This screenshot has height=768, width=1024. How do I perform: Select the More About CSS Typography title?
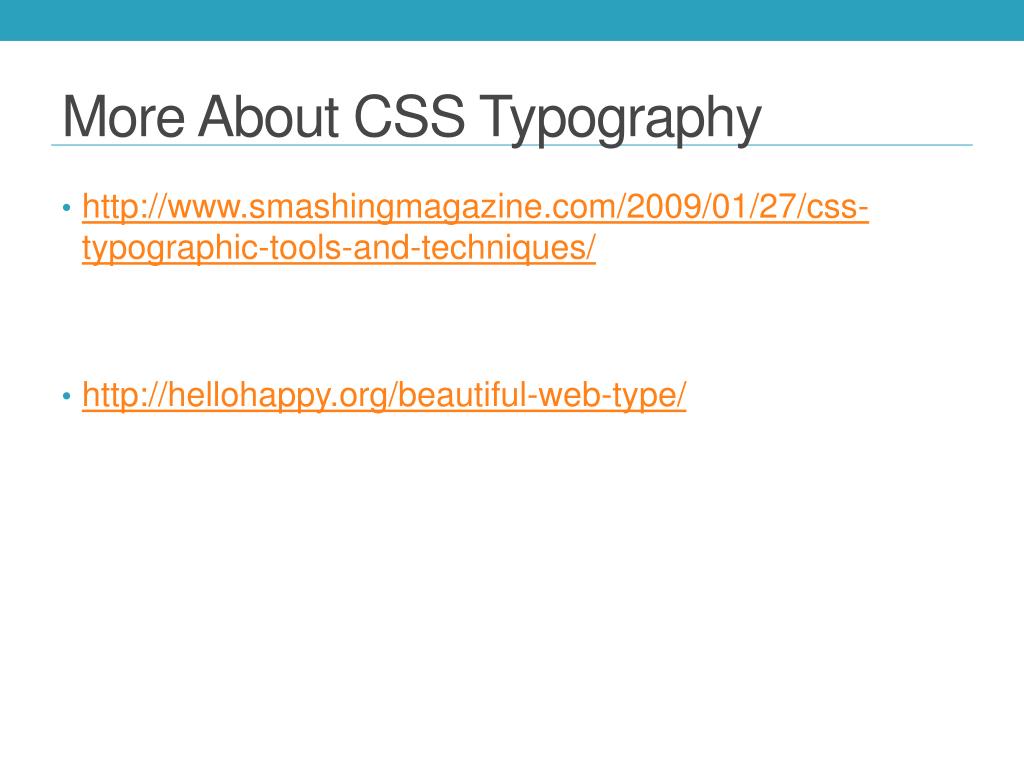pos(411,118)
